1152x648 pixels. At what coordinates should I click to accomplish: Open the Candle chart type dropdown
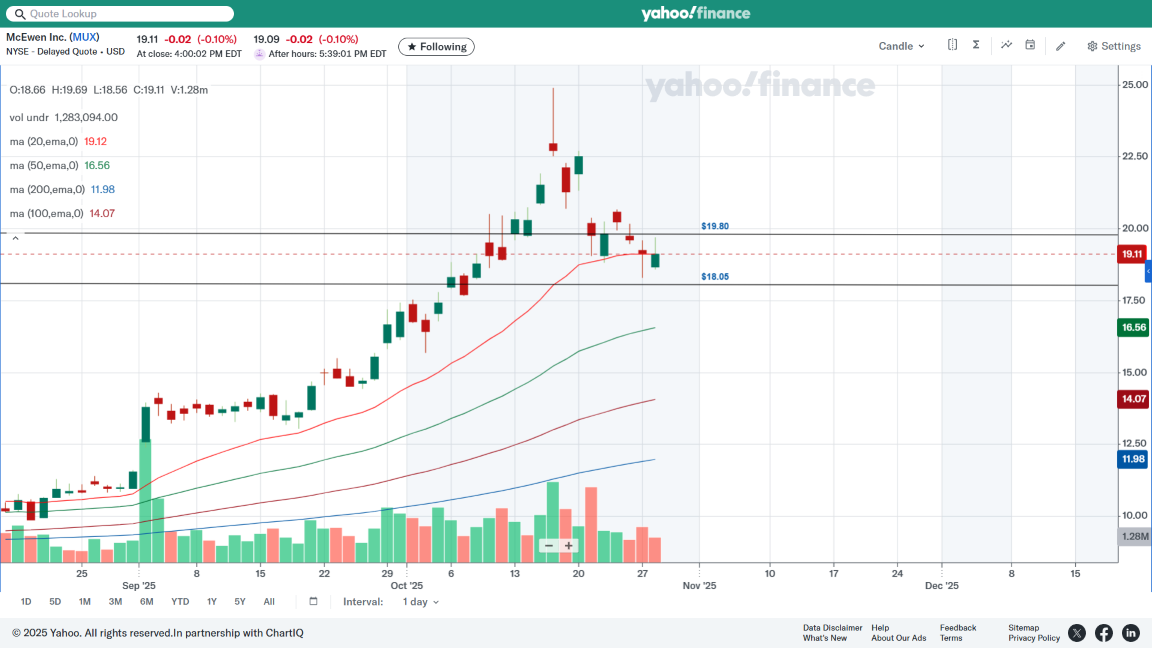coord(901,46)
